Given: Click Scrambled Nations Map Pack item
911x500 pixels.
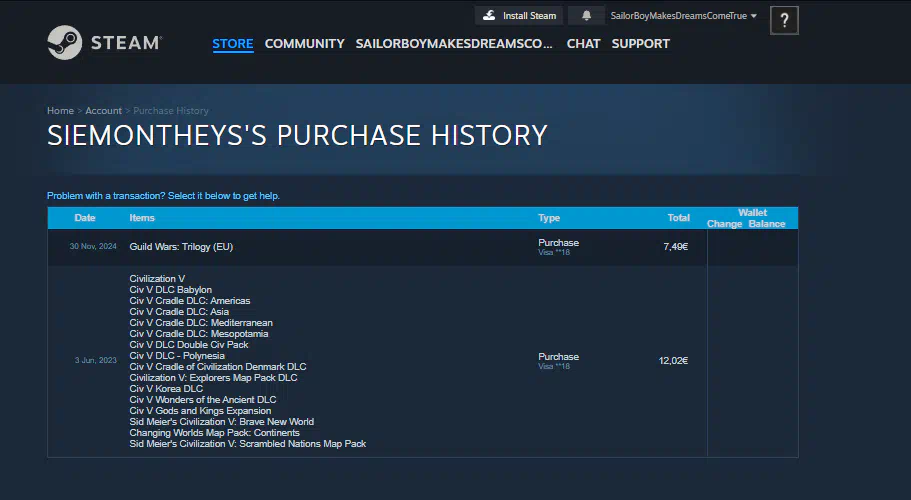Looking at the screenshot, I should 248,444.
